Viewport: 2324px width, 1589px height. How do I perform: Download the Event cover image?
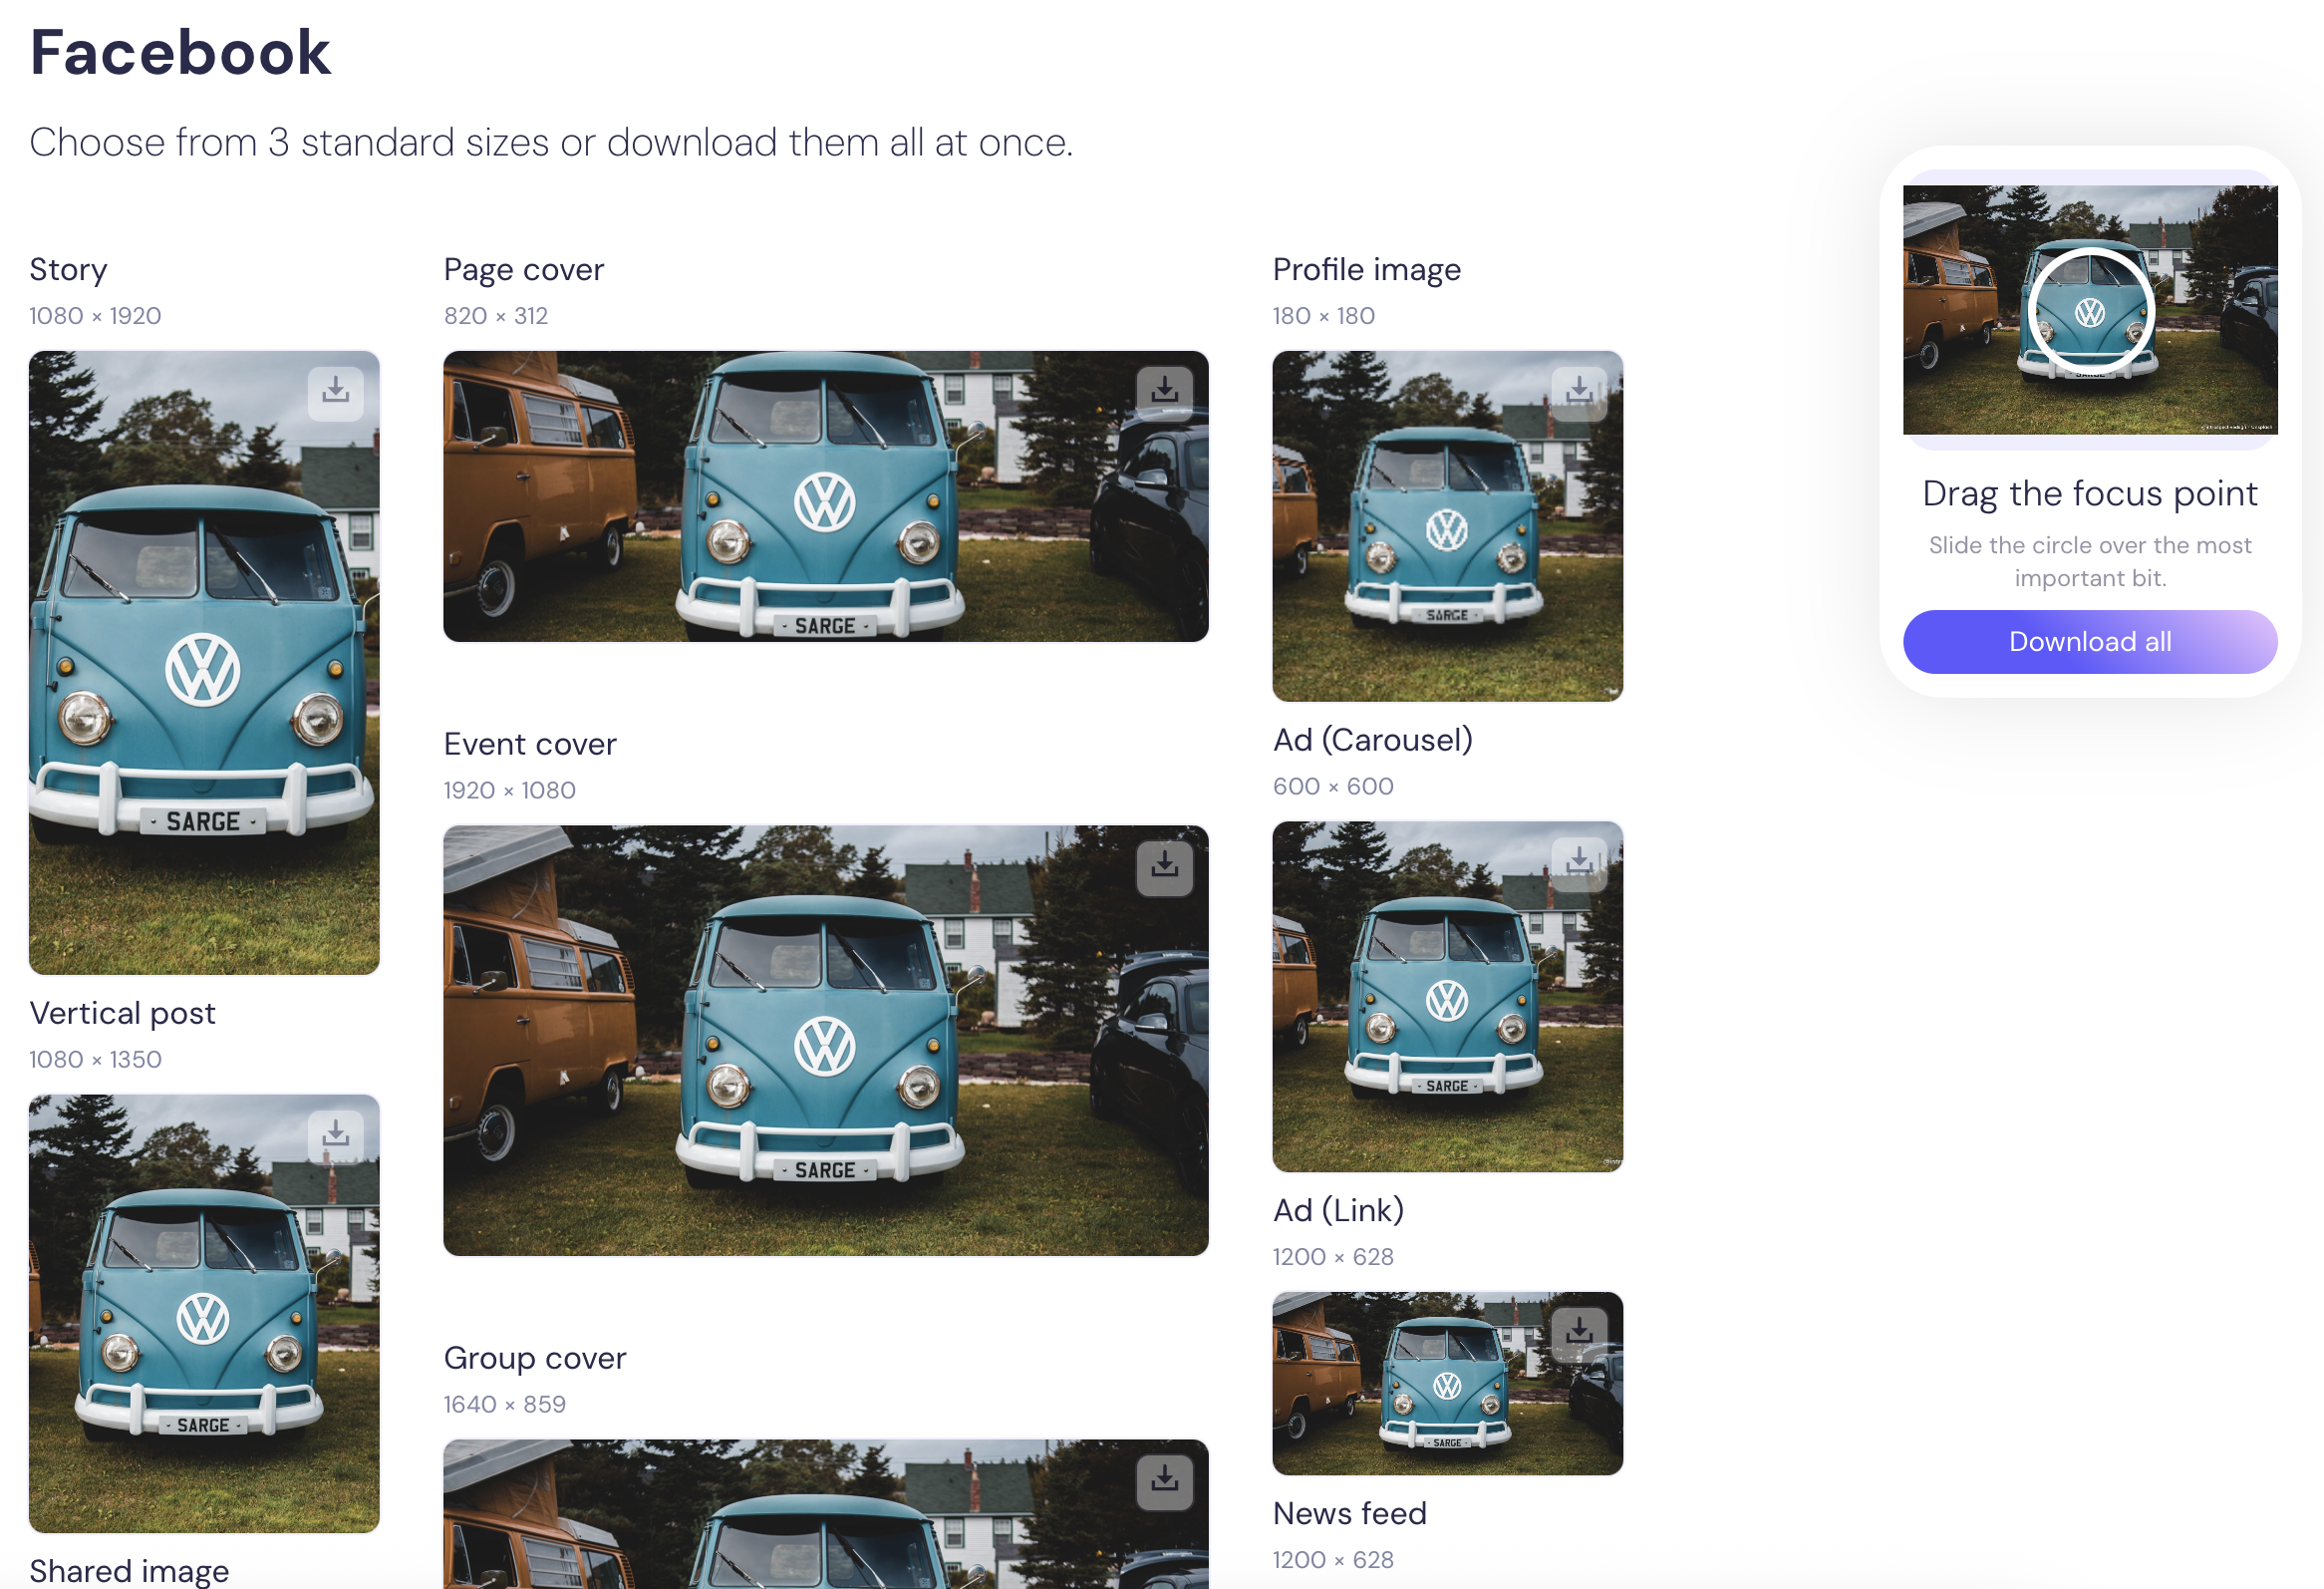coord(1164,868)
